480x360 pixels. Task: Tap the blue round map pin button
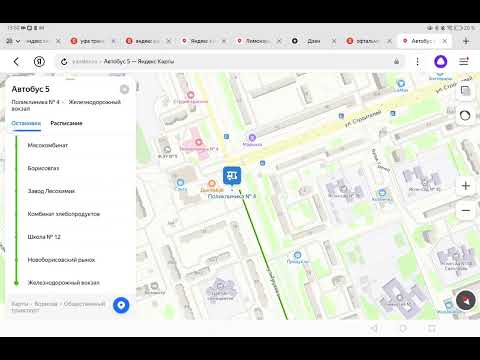pyautogui.click(x=121, y=305)
